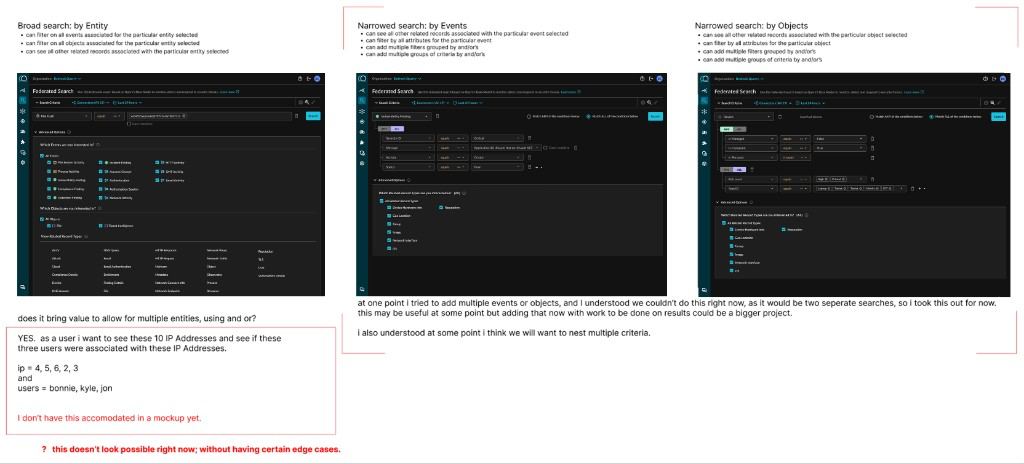Open the False value dropdown in Objects mockup
The width and height of the screenshot is (1024, 464).
click(x=840, y=139)
